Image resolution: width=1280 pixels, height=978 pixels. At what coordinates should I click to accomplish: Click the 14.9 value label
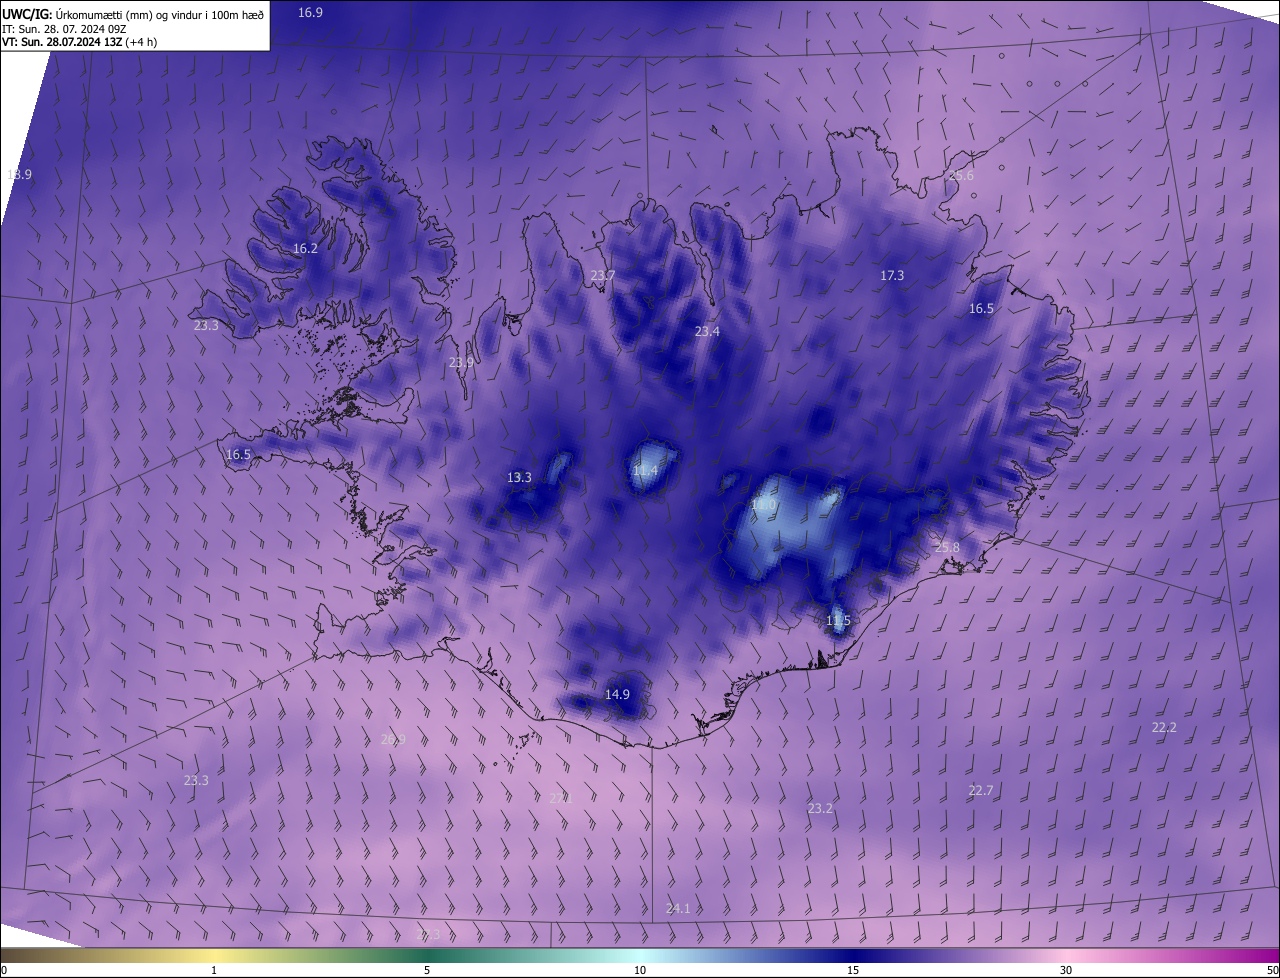(617, 694)
